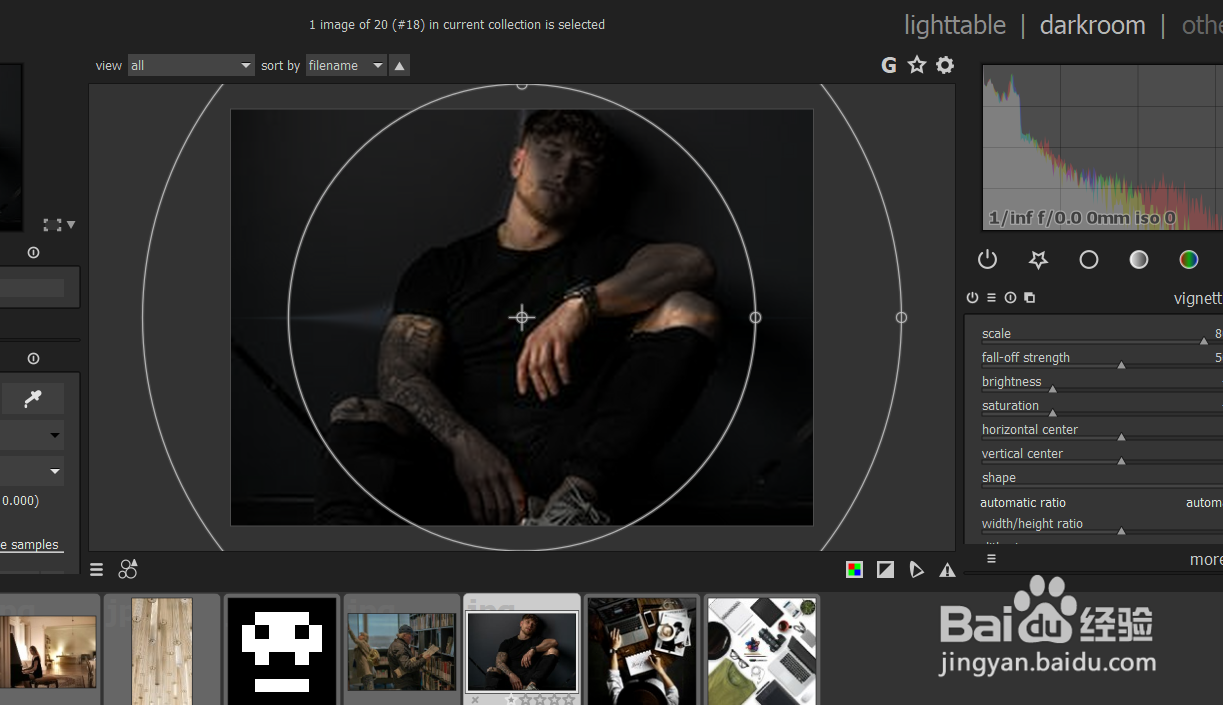
Task: Select the darkroom view tab
Action: (x=1092, y=25)
